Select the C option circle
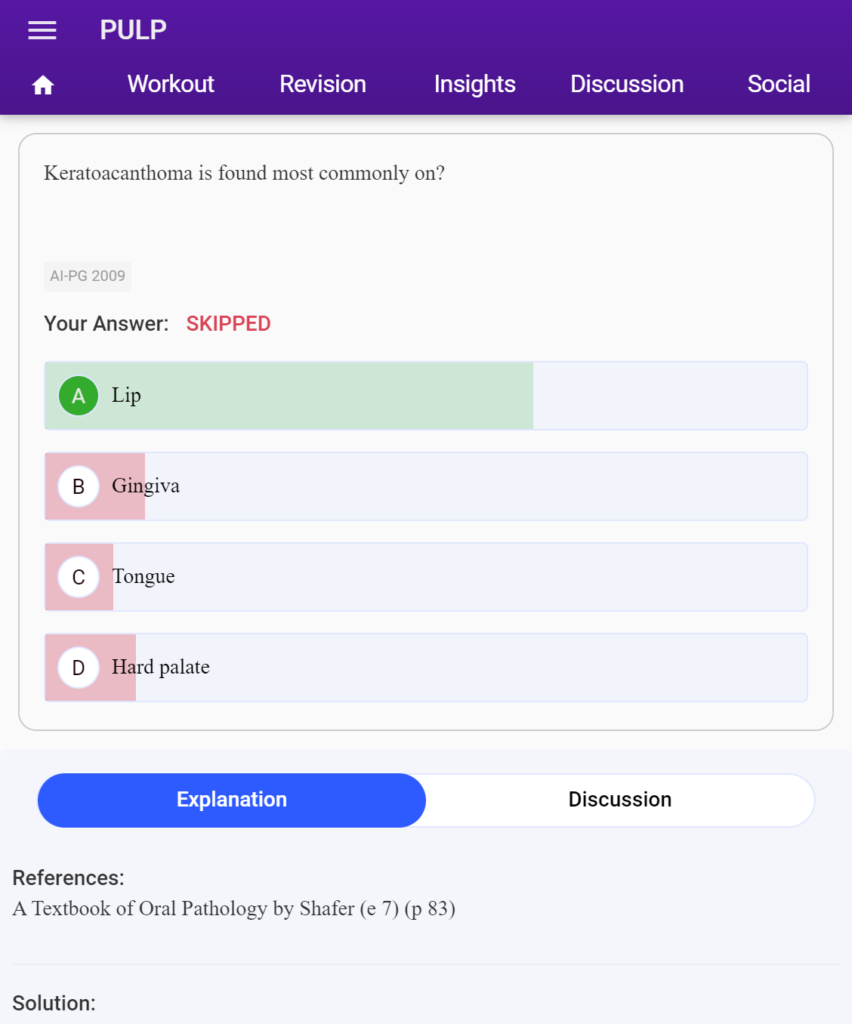 pos(78,577)
